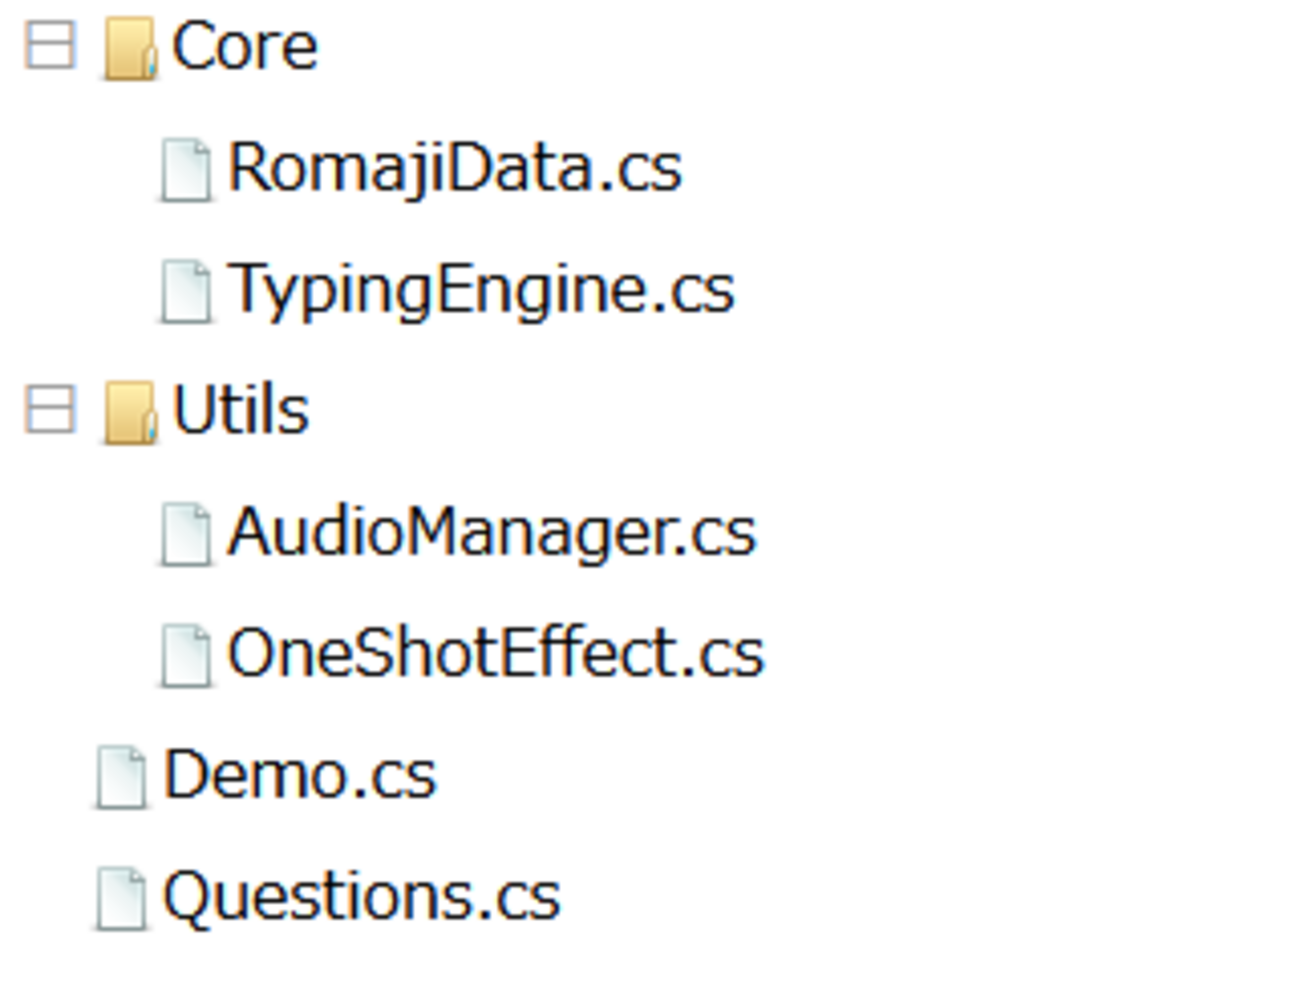Viewport: 1300px width, 1000px height.
Task: Select AudioManager.cs in the Utils folder
Action: tap(491, 532)
